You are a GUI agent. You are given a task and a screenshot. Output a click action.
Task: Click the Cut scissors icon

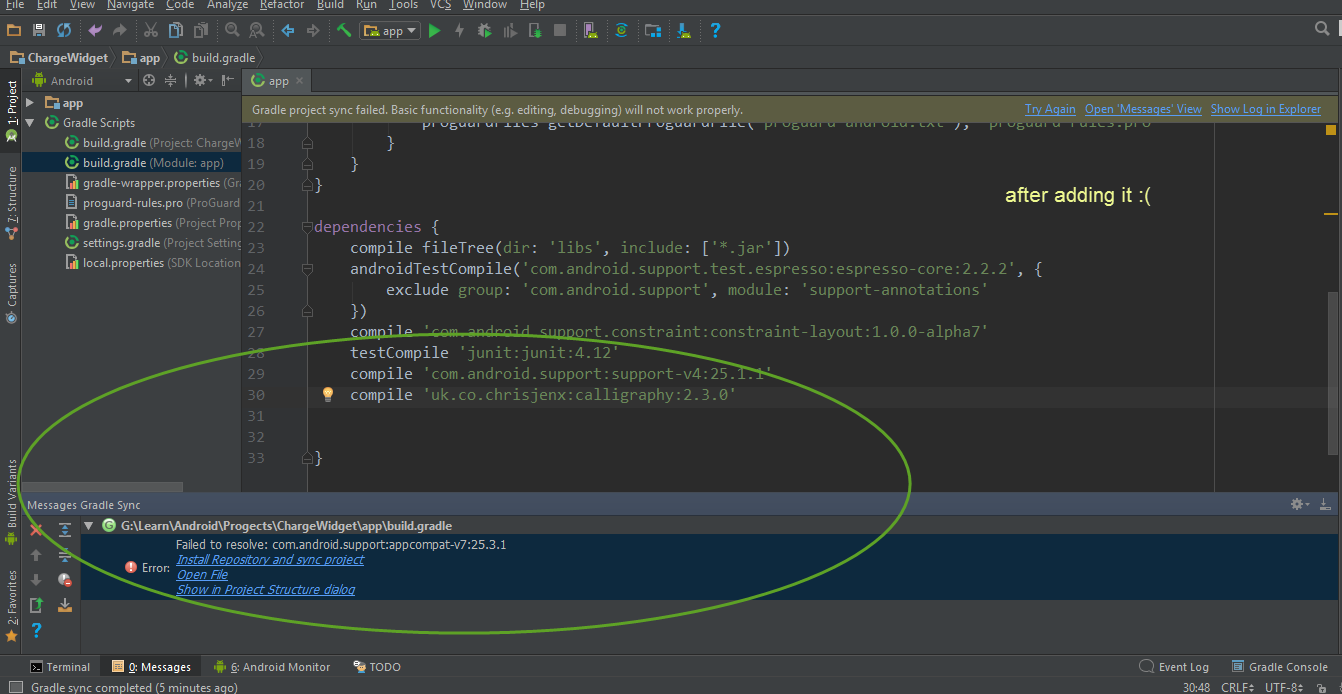150,31
